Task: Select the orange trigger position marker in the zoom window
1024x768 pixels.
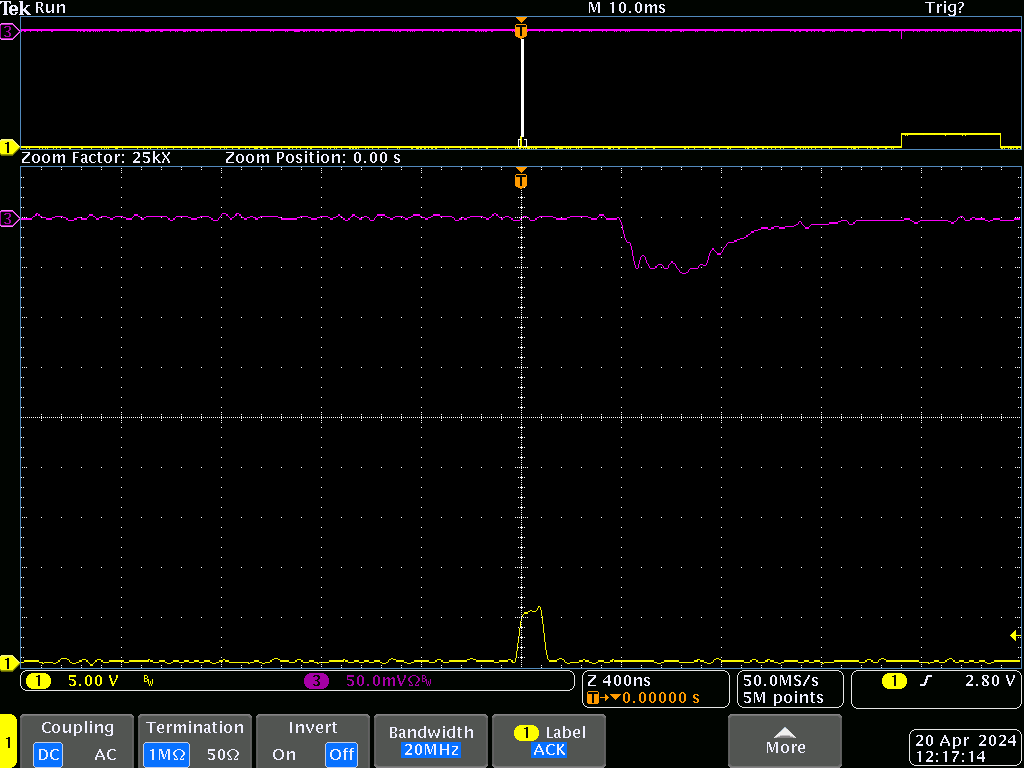Action: (x=520, y=181)
